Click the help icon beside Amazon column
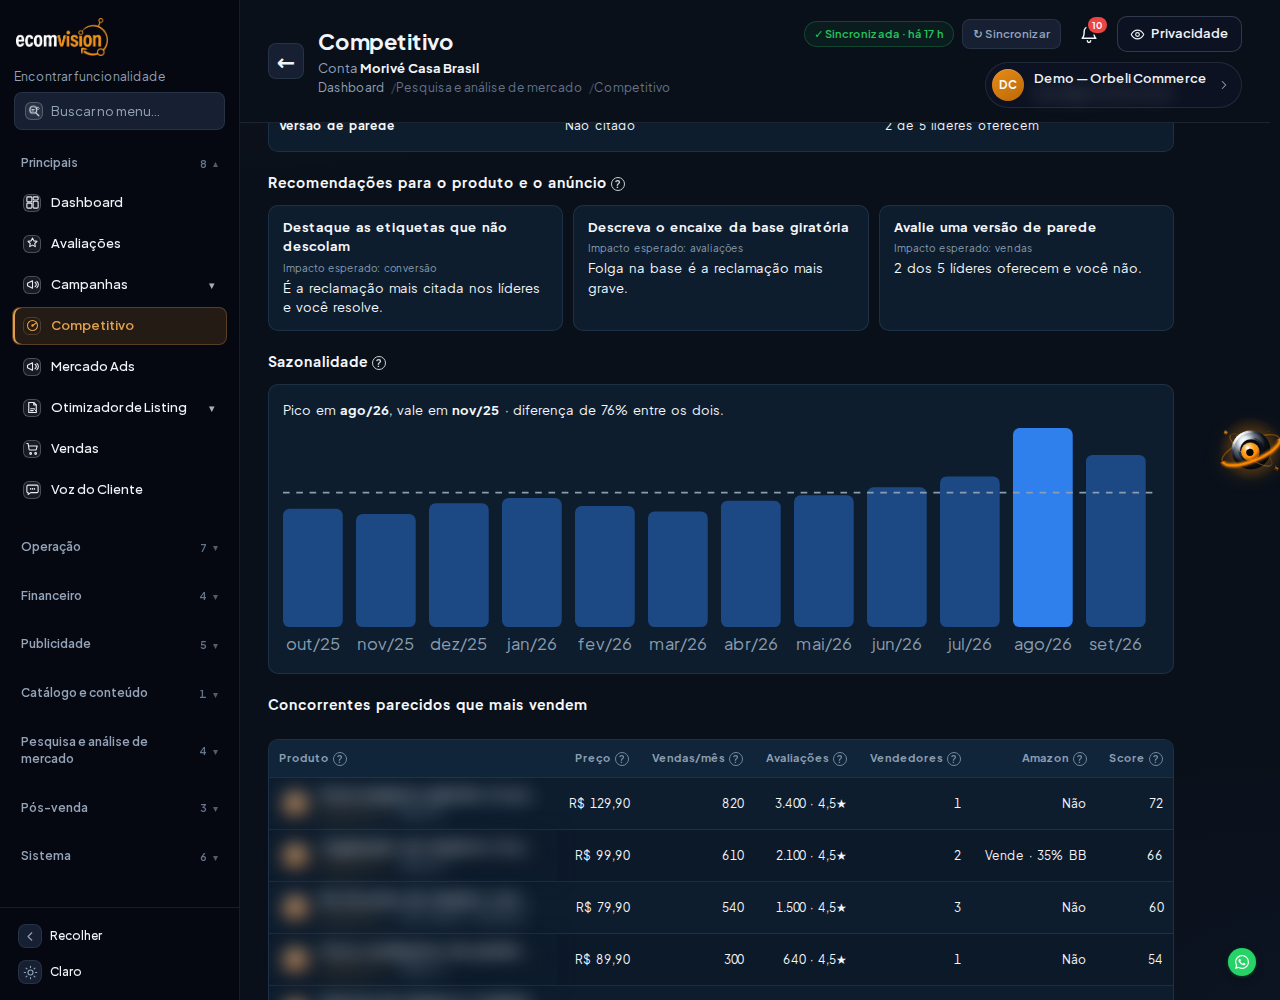This screenshot has height=1000, width=1280. 1080,759
